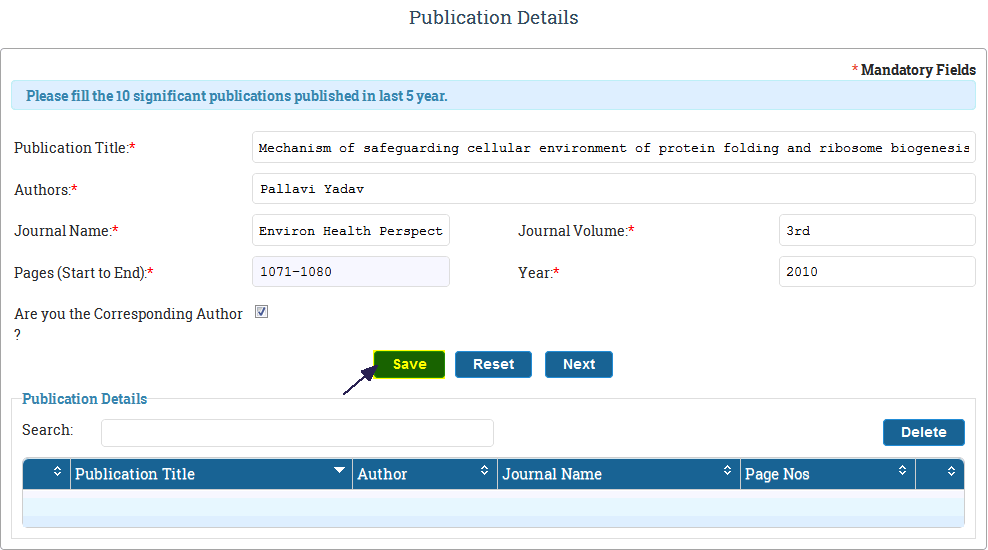Sort table by Author column
The height and width of the screenshot is (550, 988).
tap(425, 474)
